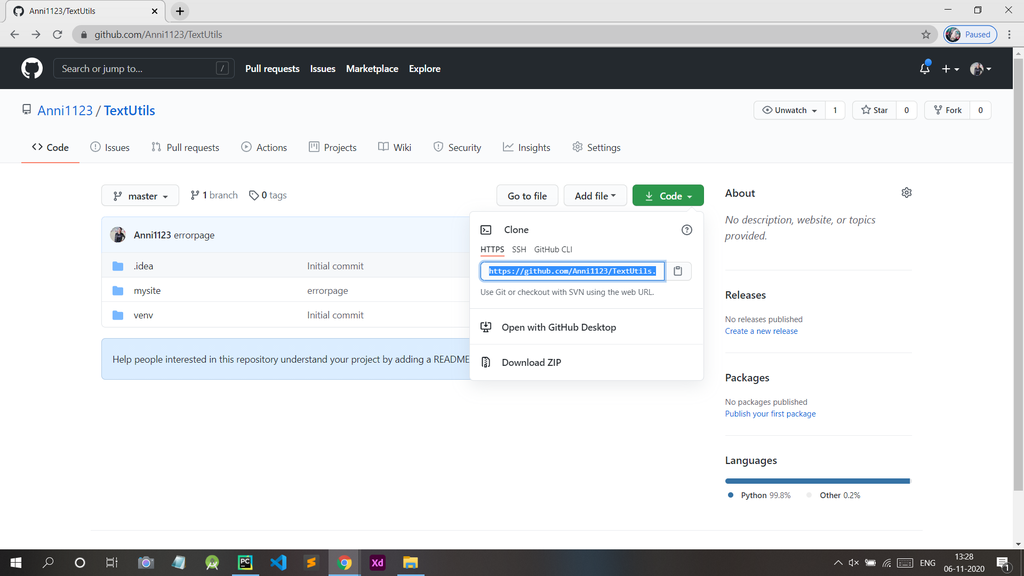Open the repository Pull requests tab
This screenshot has height=576, width=1024.
185,148
